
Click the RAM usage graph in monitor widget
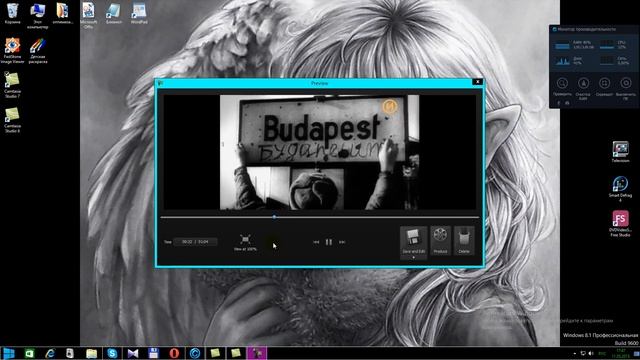(x=562, y=45)
